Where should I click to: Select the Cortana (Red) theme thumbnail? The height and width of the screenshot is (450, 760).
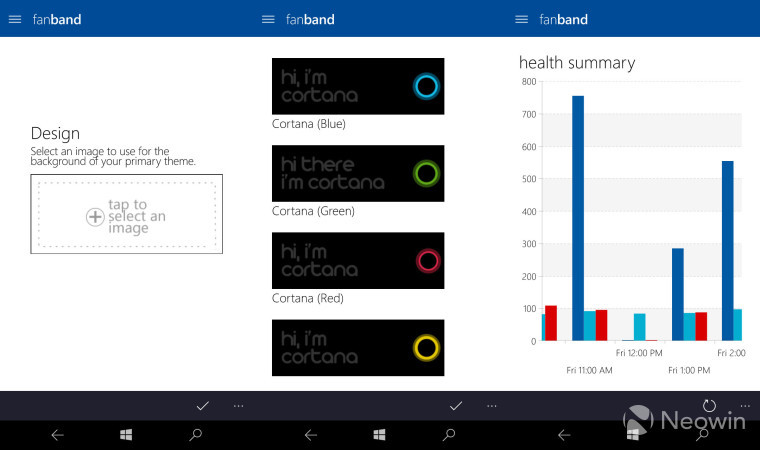358,261
